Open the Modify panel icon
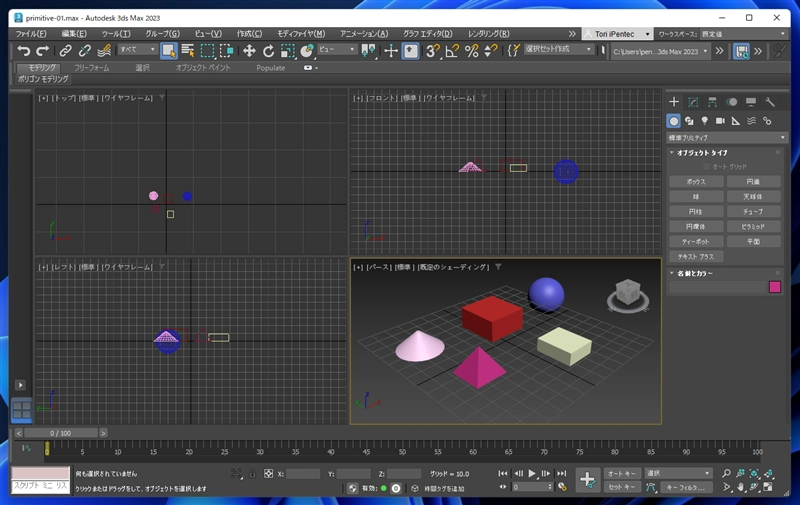Viewport: 800px width, 505px height. pos(693,102)
